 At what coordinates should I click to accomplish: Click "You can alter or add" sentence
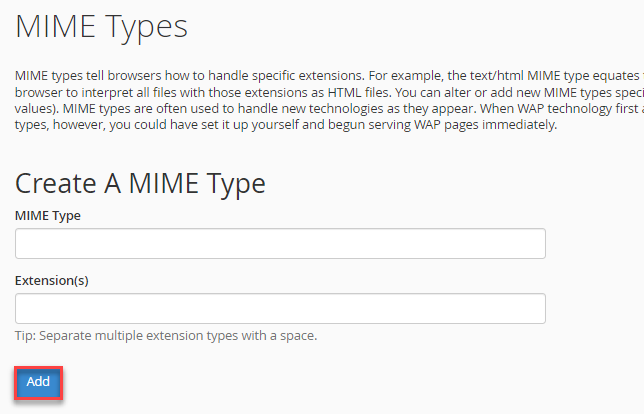[462, 93]
